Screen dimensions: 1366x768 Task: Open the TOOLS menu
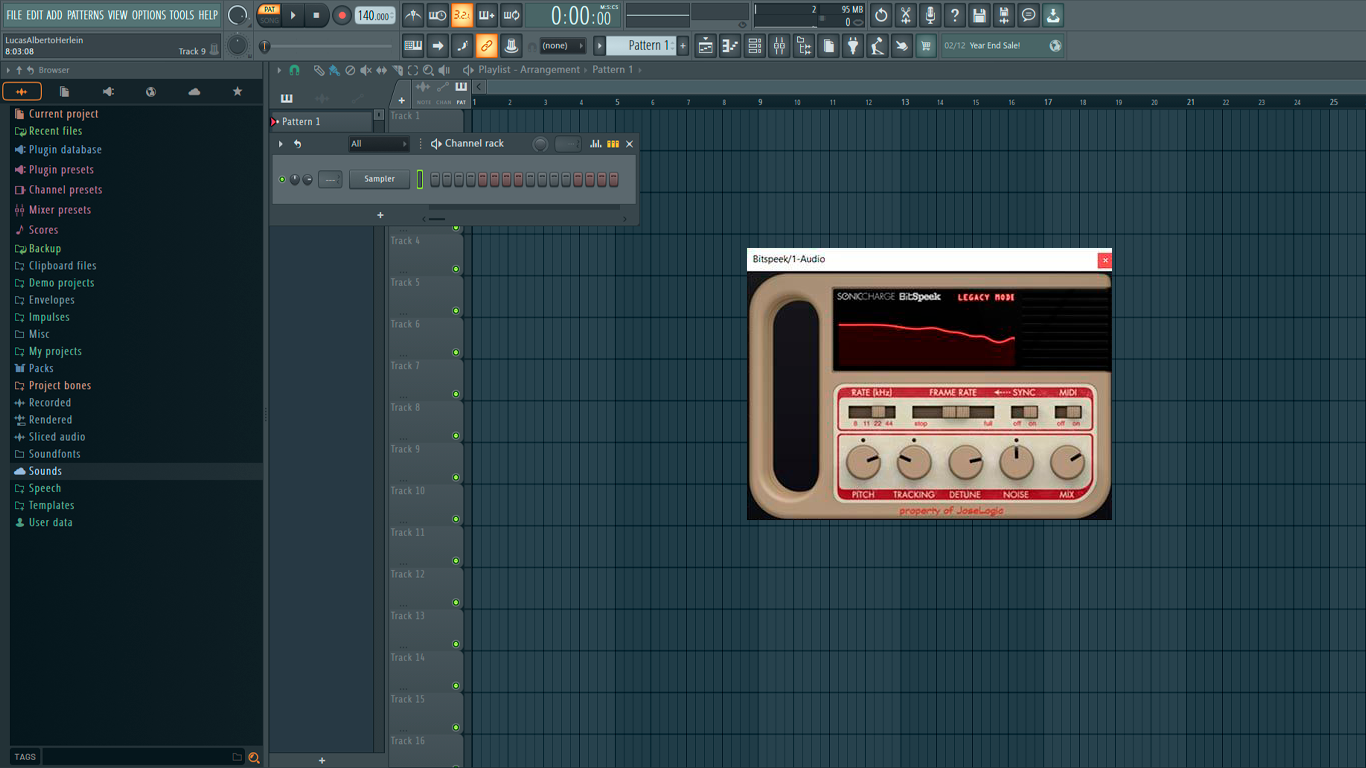[182, 15]
